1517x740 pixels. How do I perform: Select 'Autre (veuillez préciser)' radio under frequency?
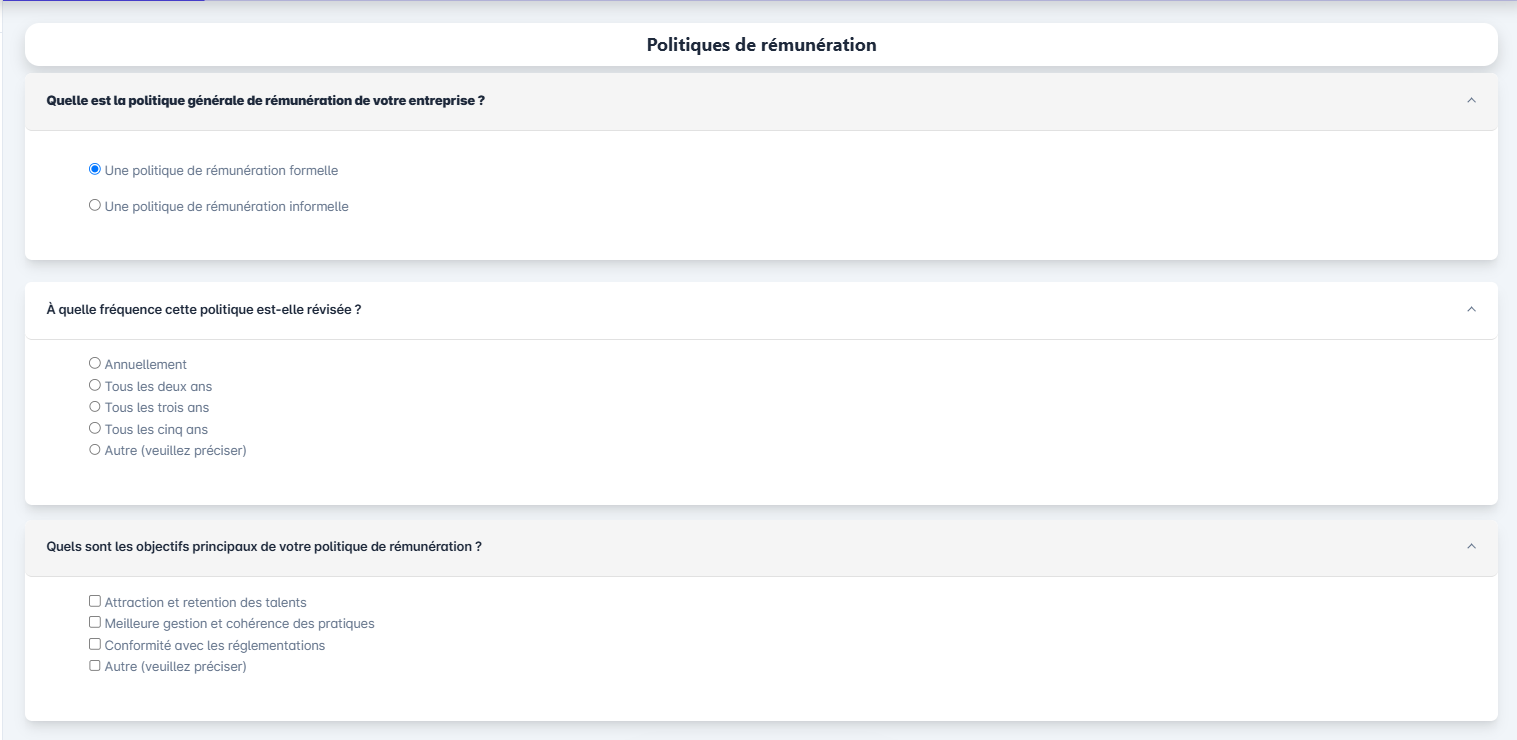click(95, 450)
